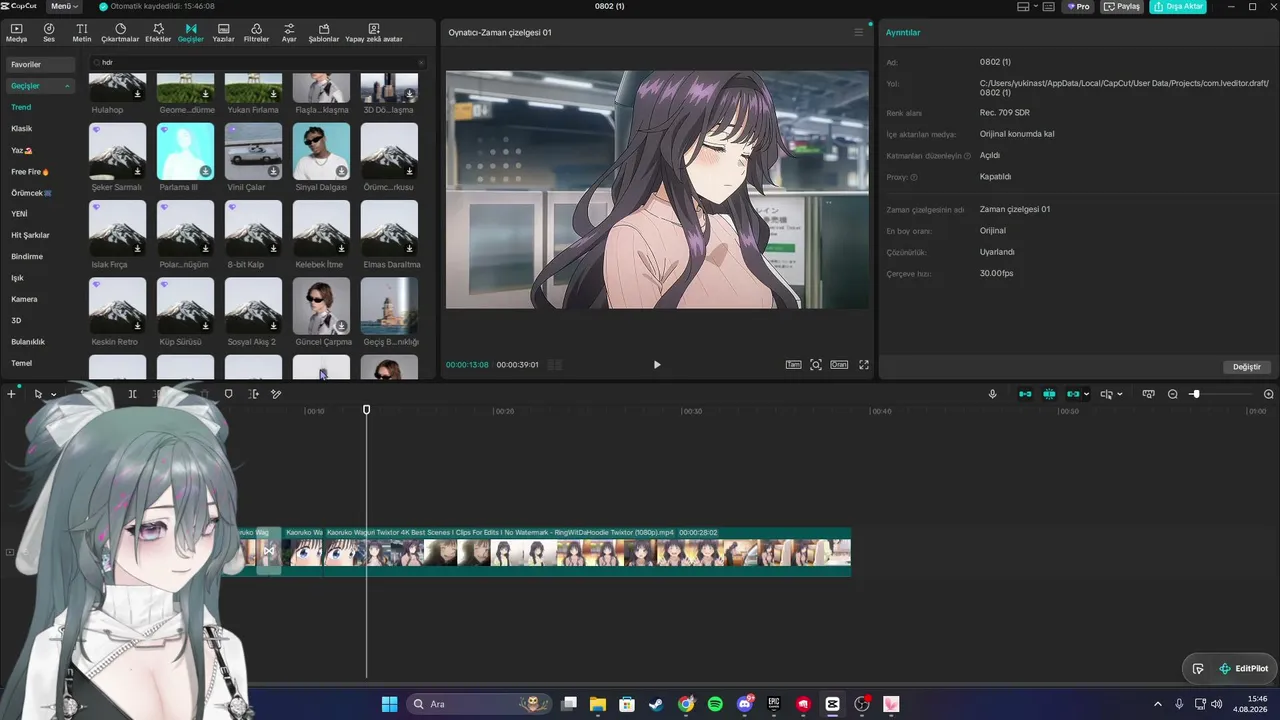Clear the transition search text
1280x720 pixels.
click(x=421, y=62)
